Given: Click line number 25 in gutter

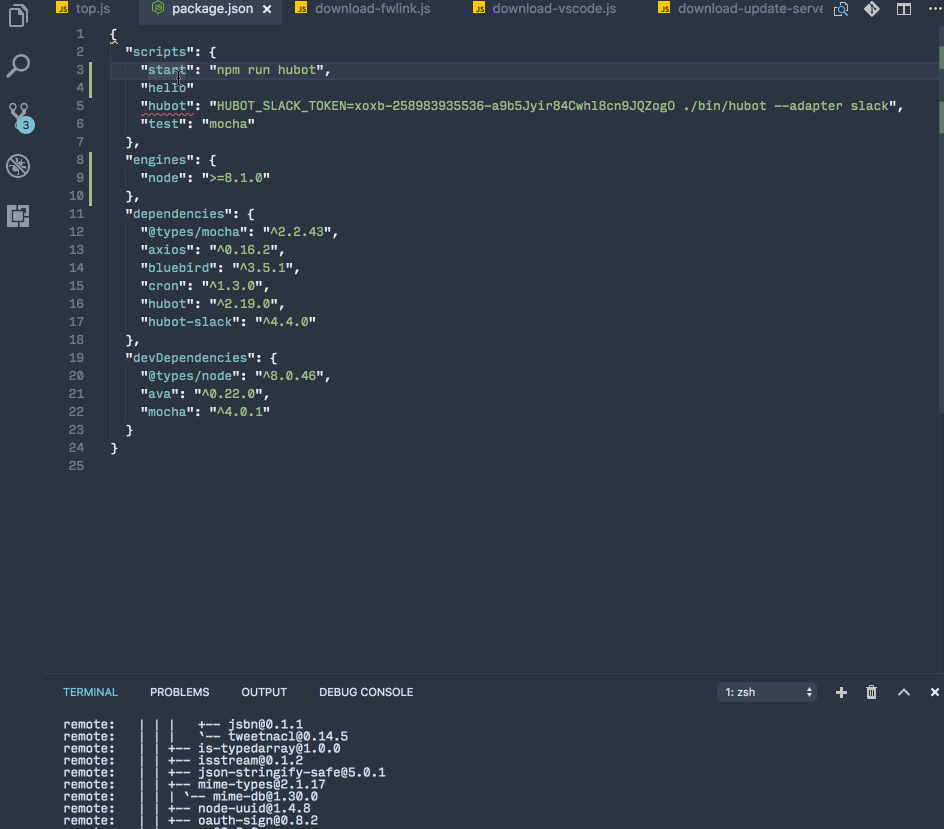Looking at the screenshot, I should [76, 466].
